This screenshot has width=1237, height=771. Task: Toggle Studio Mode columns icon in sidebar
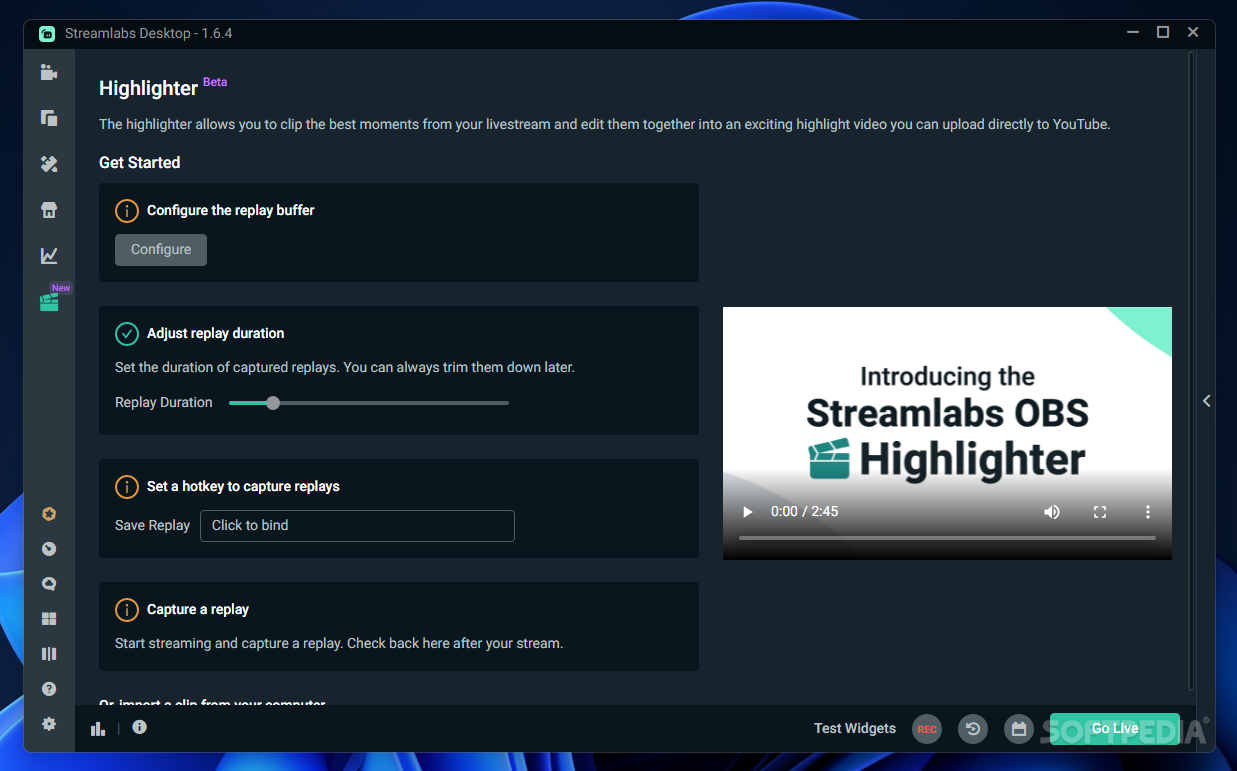pos(49,654)
